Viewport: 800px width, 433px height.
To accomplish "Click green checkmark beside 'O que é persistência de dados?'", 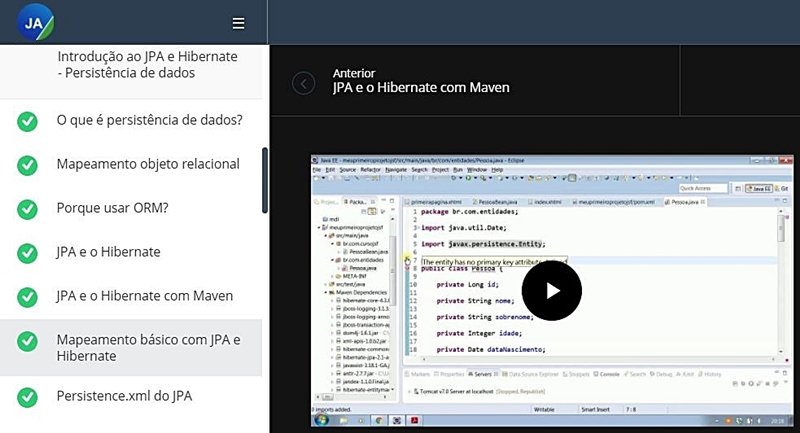I will pyautogui.click(x=28, y=121).
